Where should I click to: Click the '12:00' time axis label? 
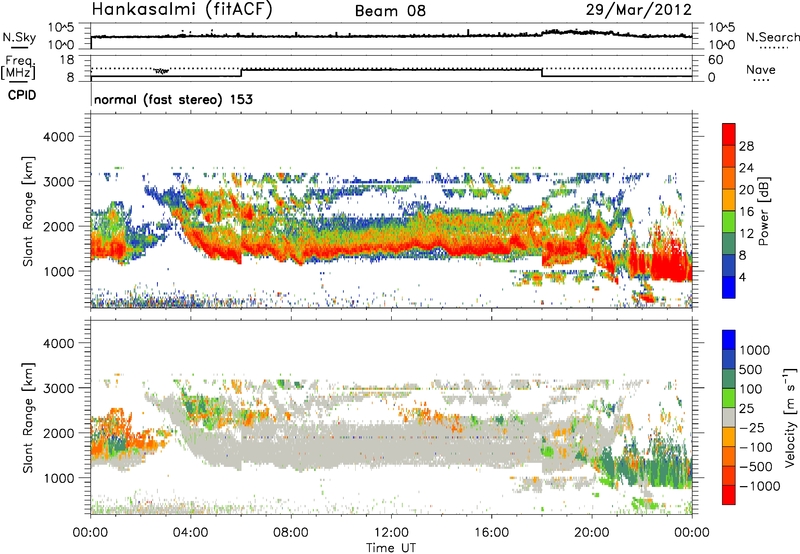pos(391,533)
